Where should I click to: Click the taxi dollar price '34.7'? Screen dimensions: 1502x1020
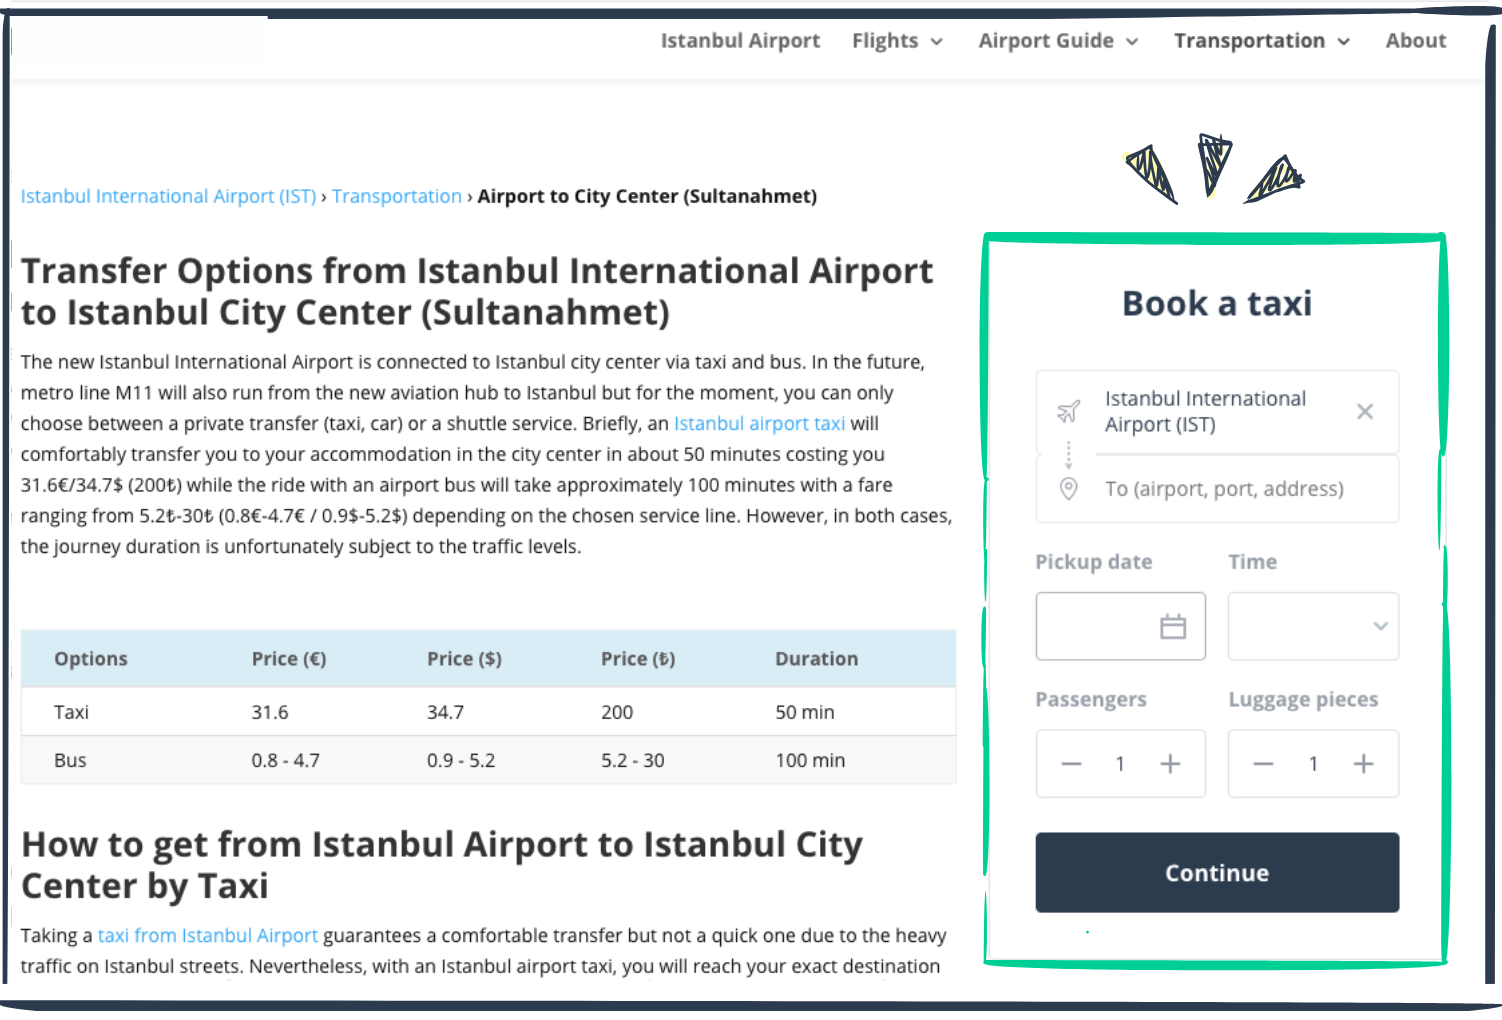tap(445, 712)
